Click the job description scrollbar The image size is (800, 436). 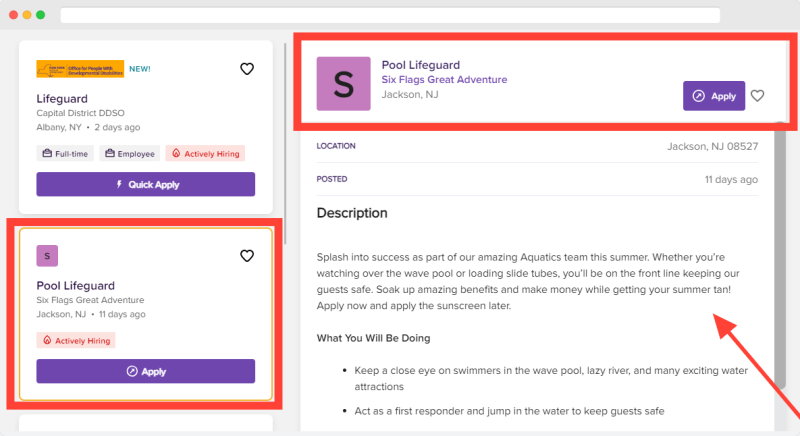[780, 255]
